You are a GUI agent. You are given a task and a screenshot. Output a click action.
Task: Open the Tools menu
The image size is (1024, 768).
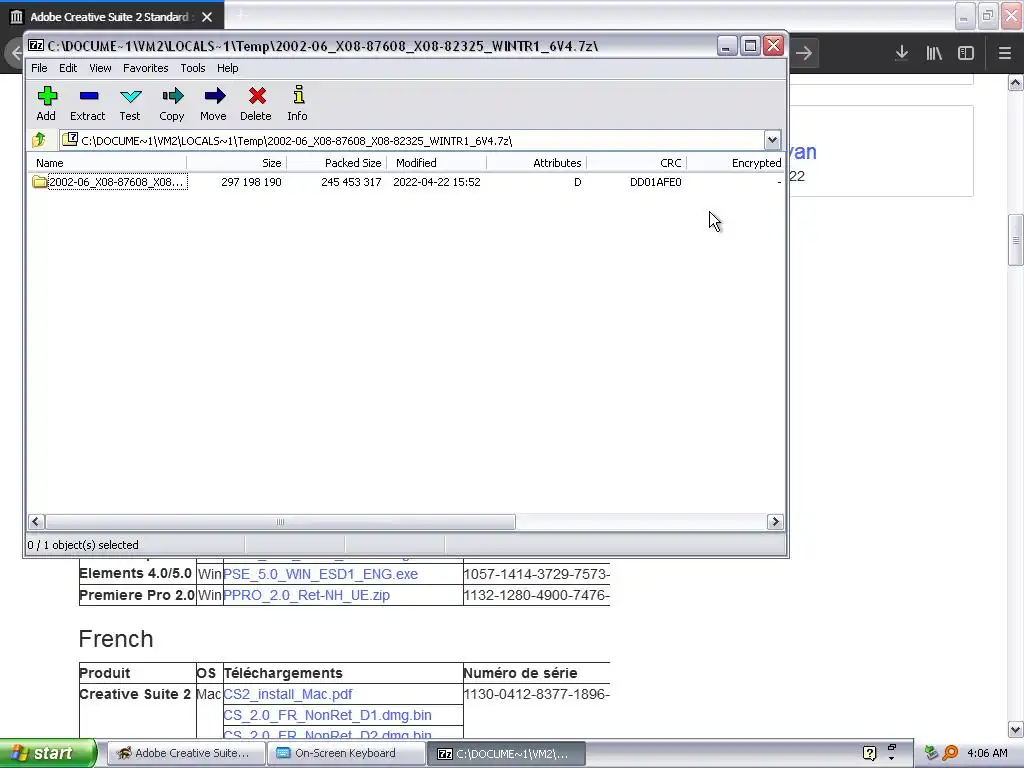point(193,68)
